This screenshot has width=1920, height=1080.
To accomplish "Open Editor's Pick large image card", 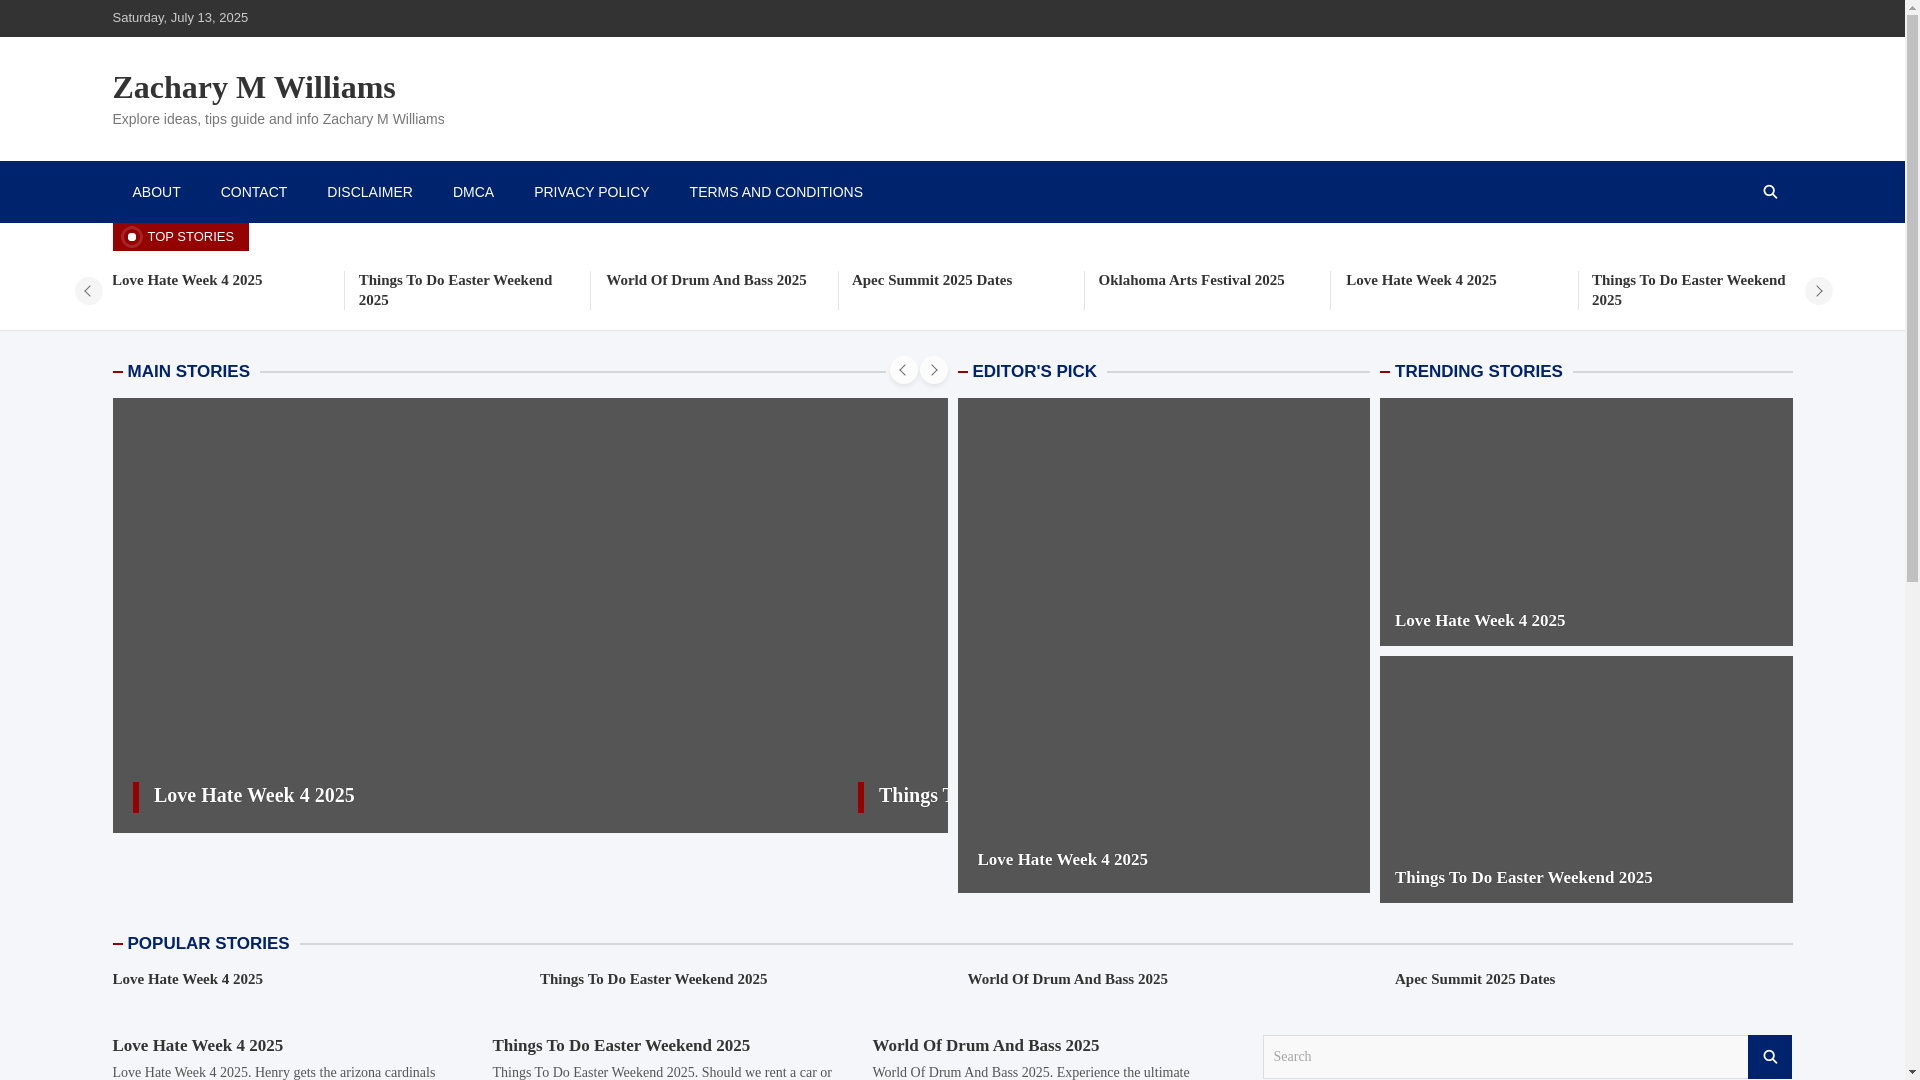I will 1163,645.
